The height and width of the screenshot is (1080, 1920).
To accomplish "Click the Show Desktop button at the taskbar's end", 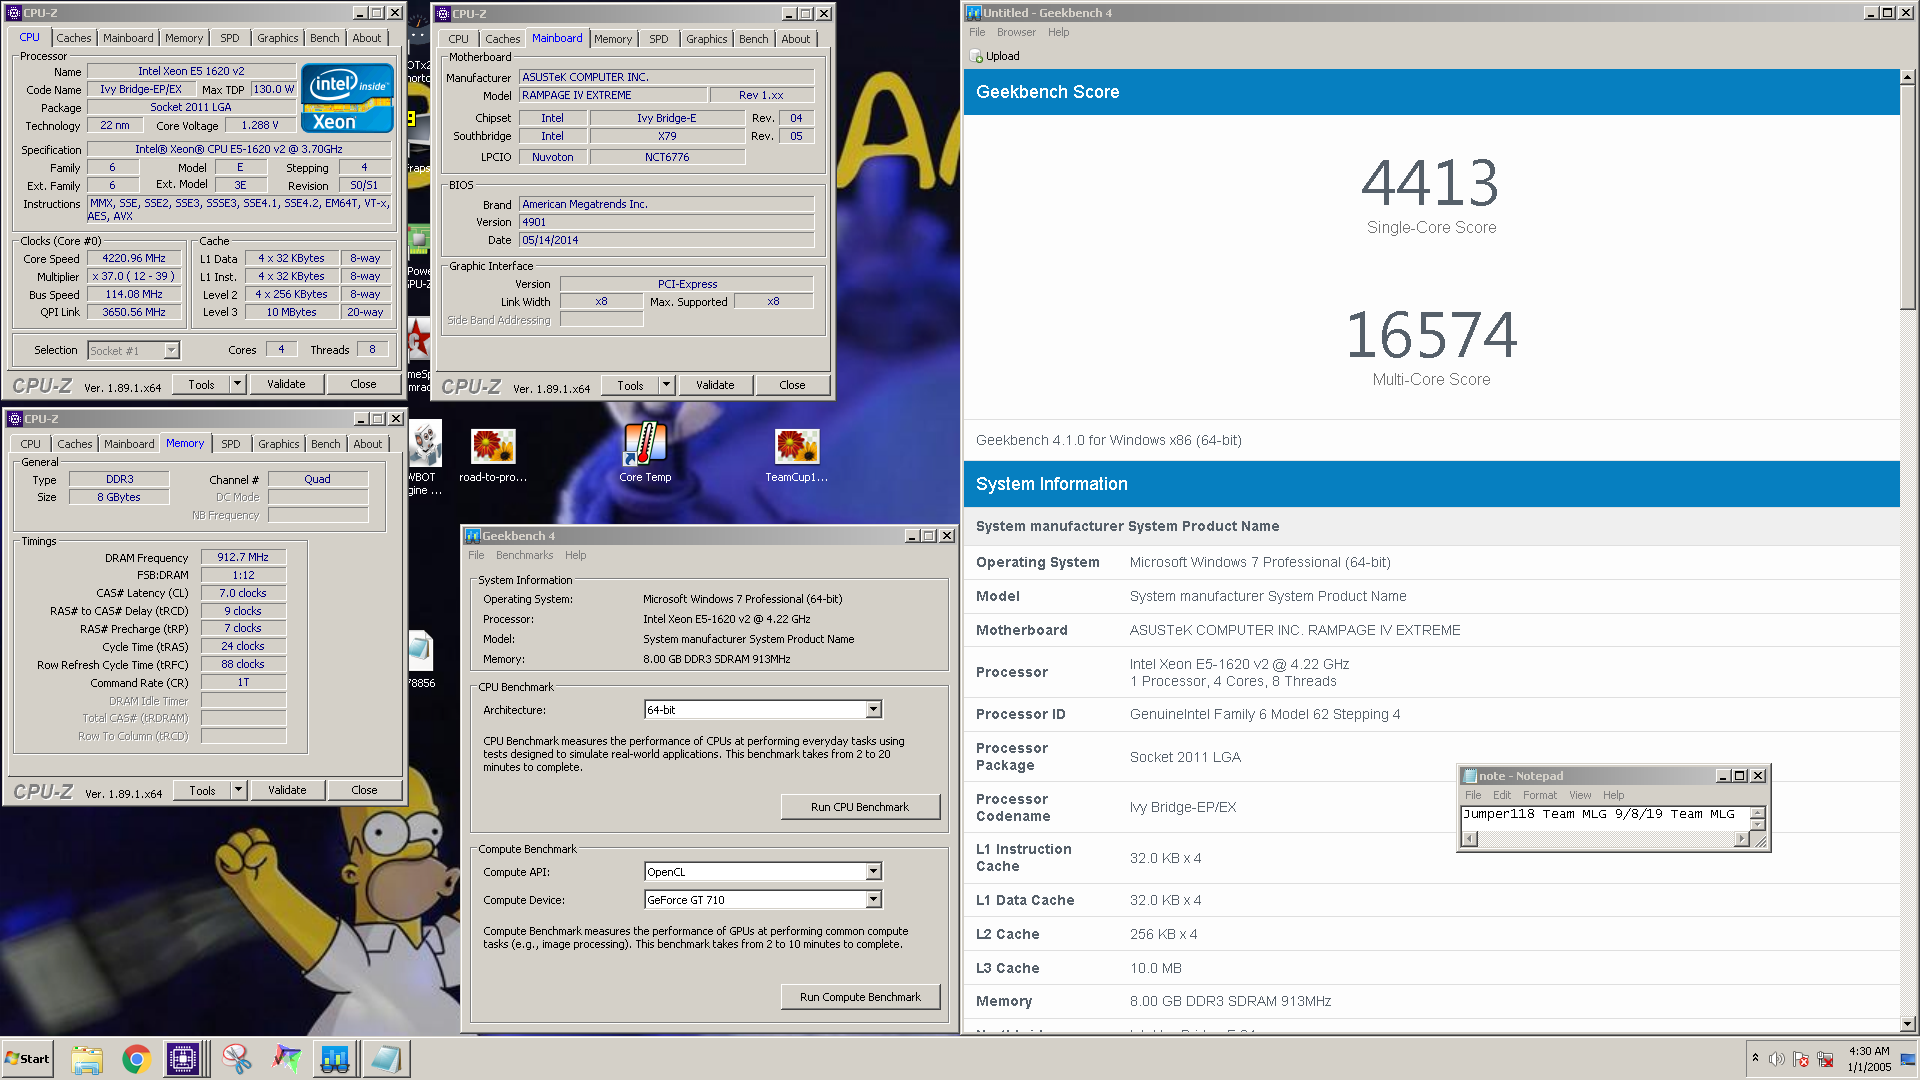I will 1909,1059.
